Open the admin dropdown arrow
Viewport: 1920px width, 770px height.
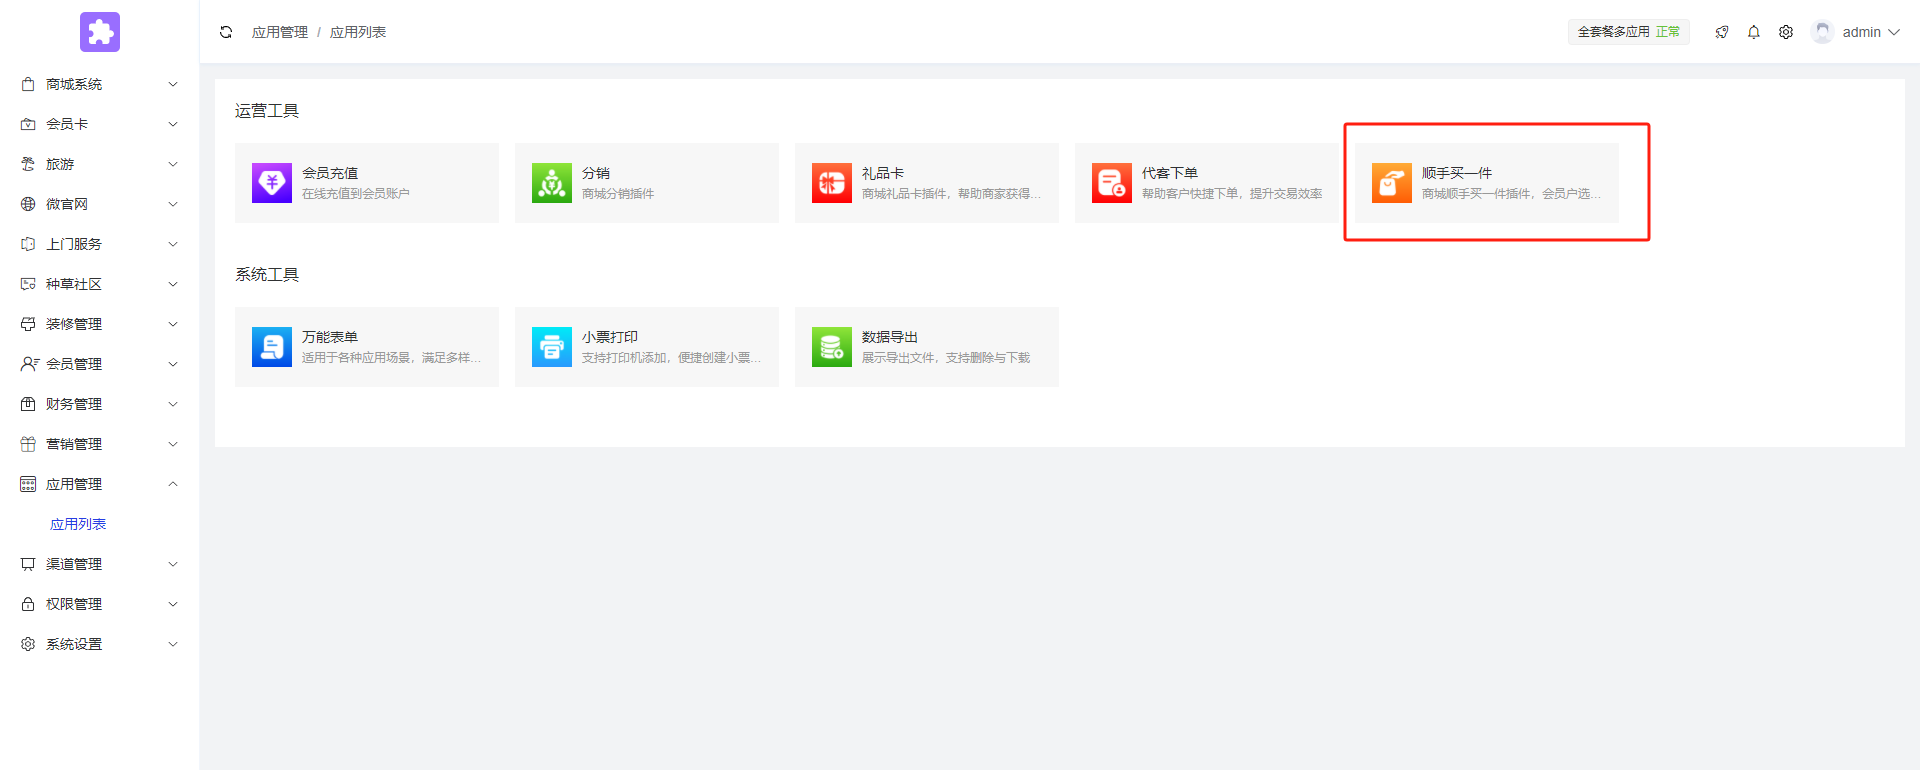tap(1894, 32)
